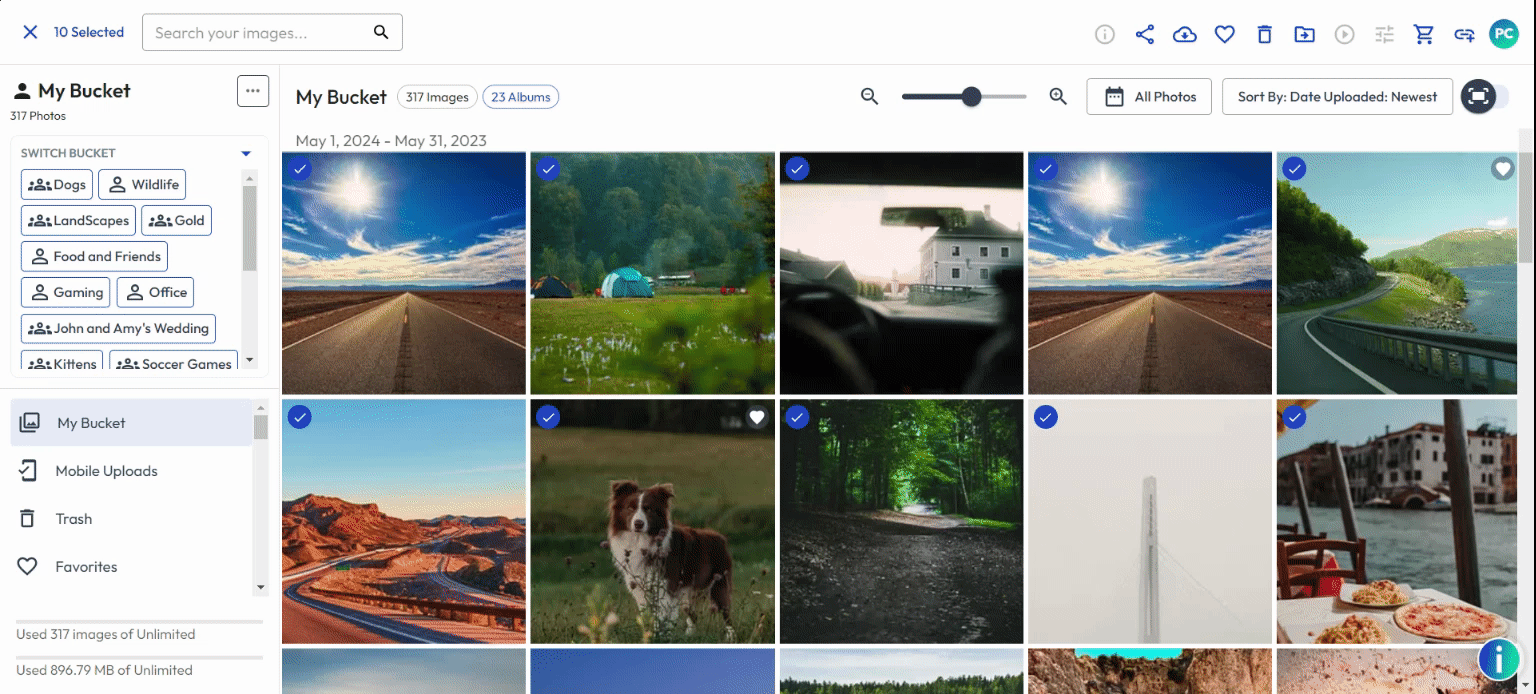Zoom out the thumbnail grid

coord(870,96)
